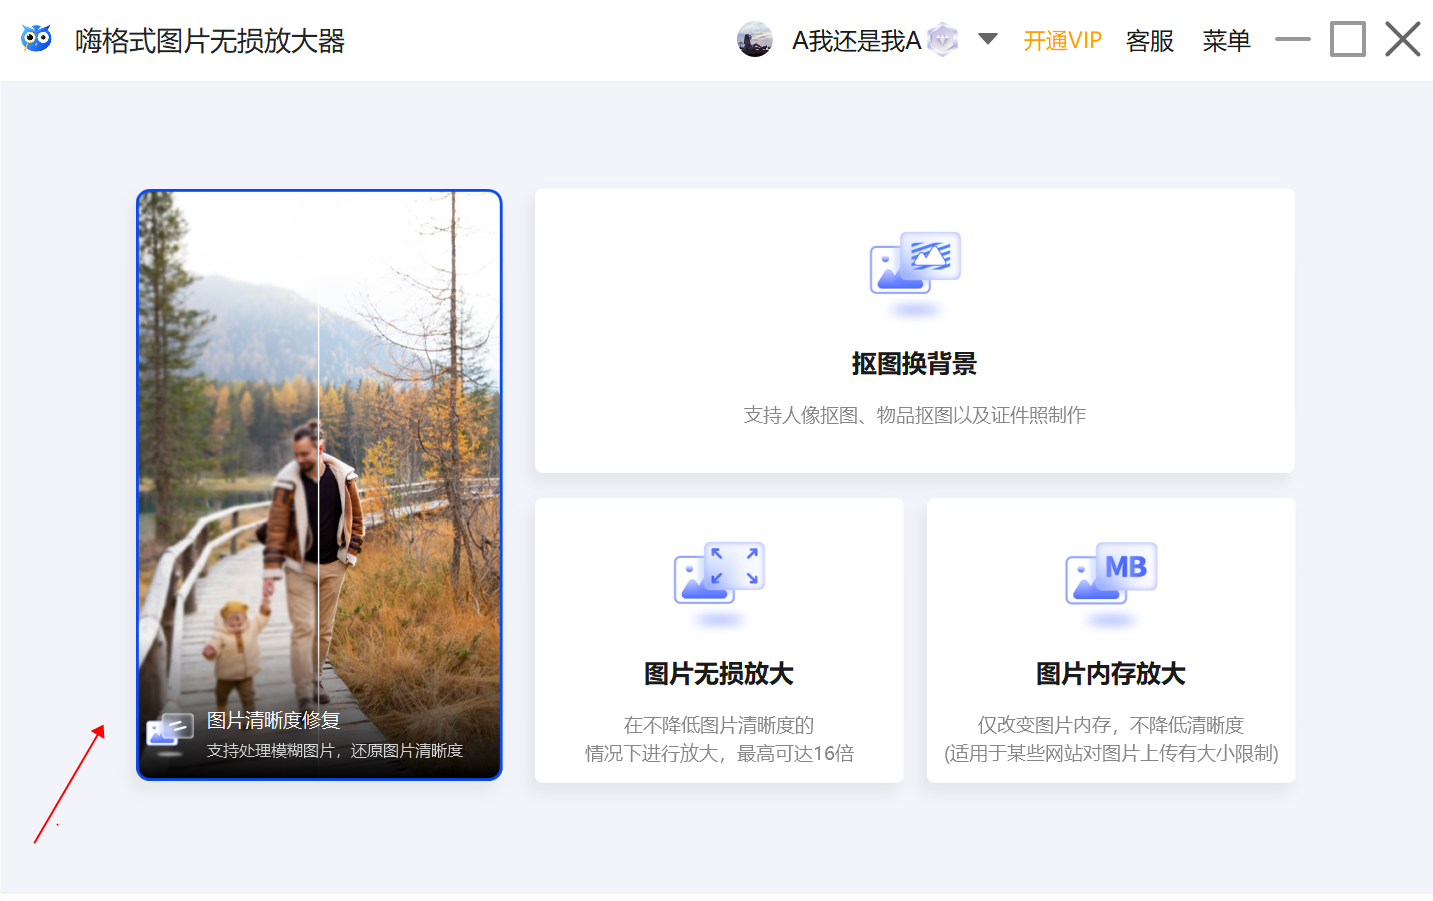
Task: Click the A我还是我A username
Action: pos(856,41)
